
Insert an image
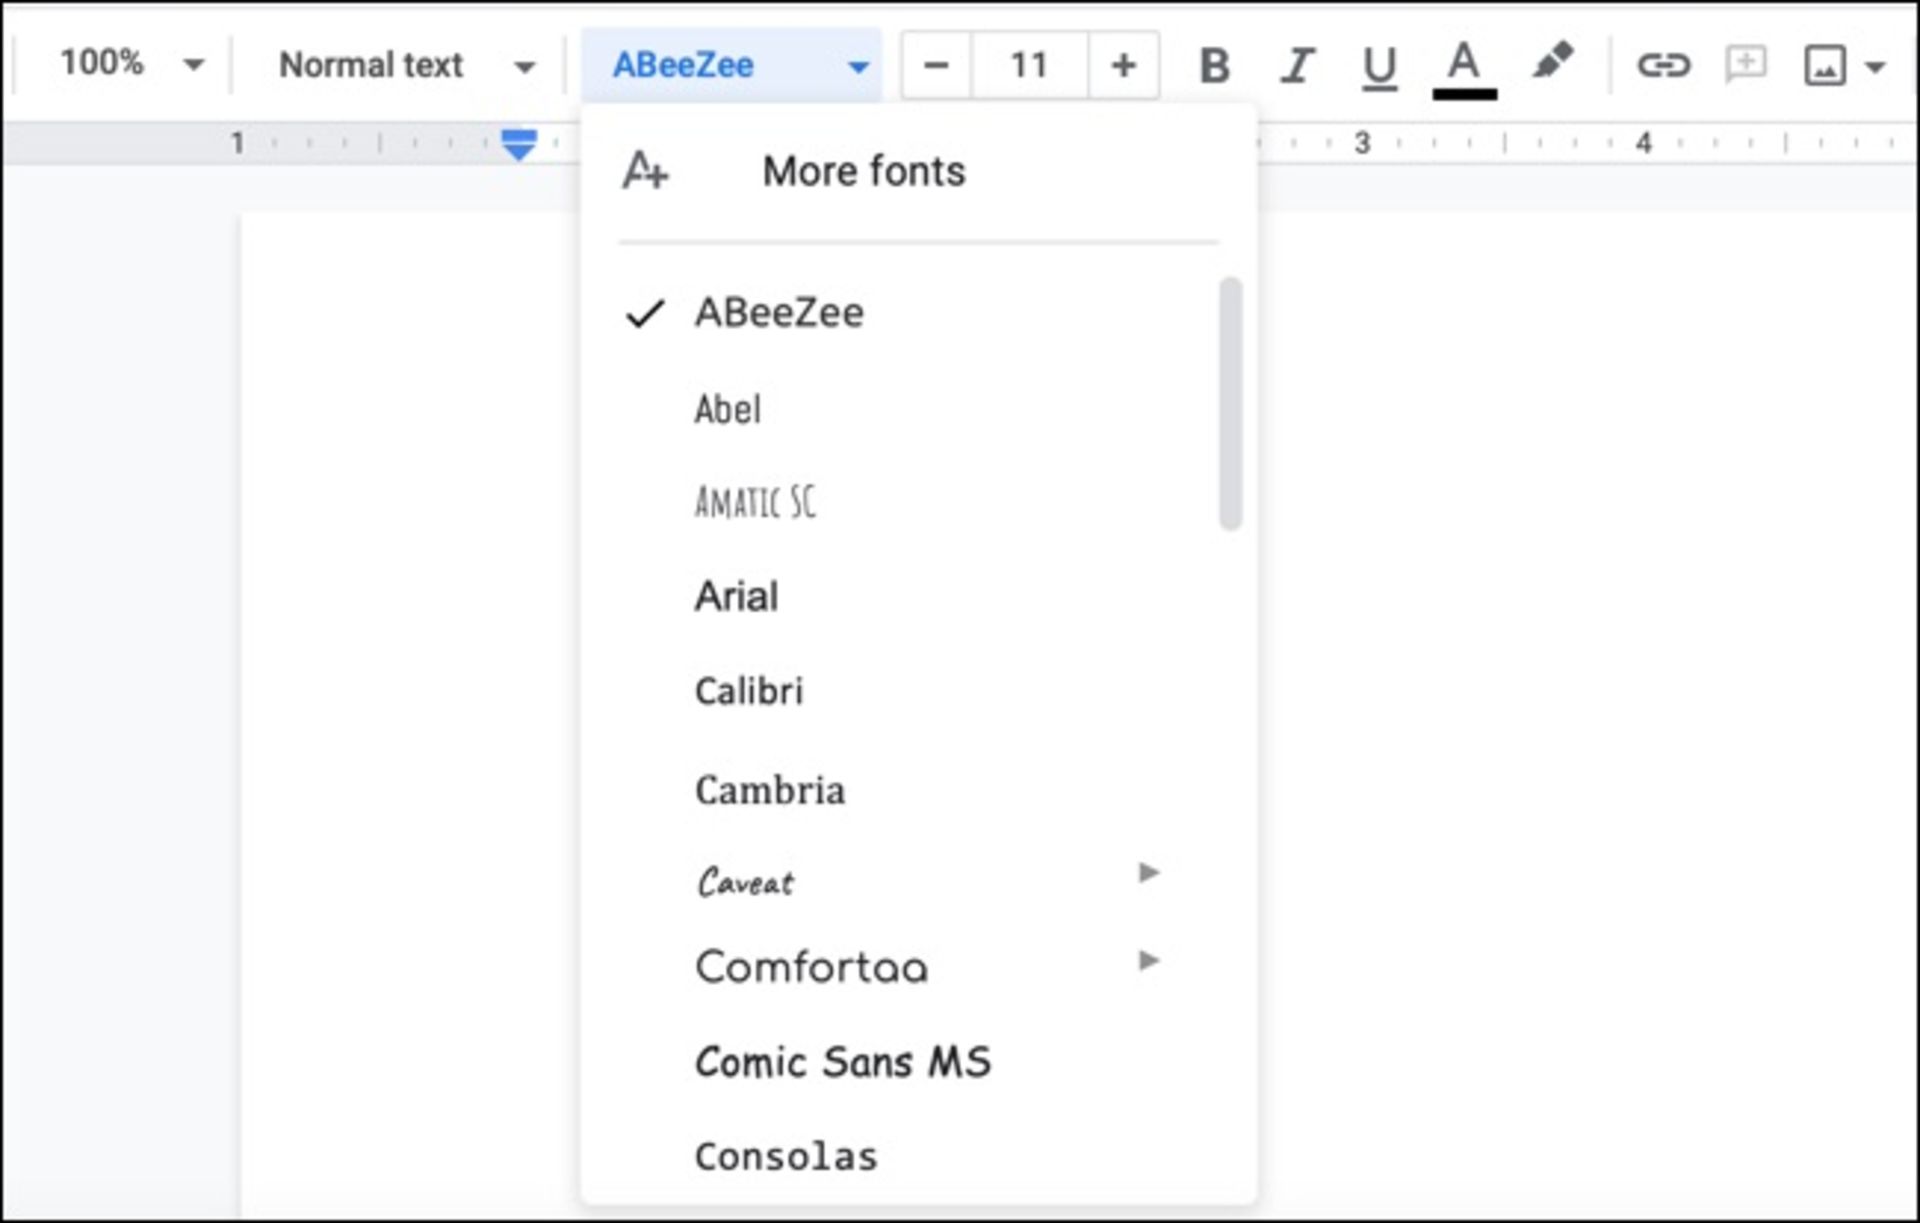click(1824, 66)
